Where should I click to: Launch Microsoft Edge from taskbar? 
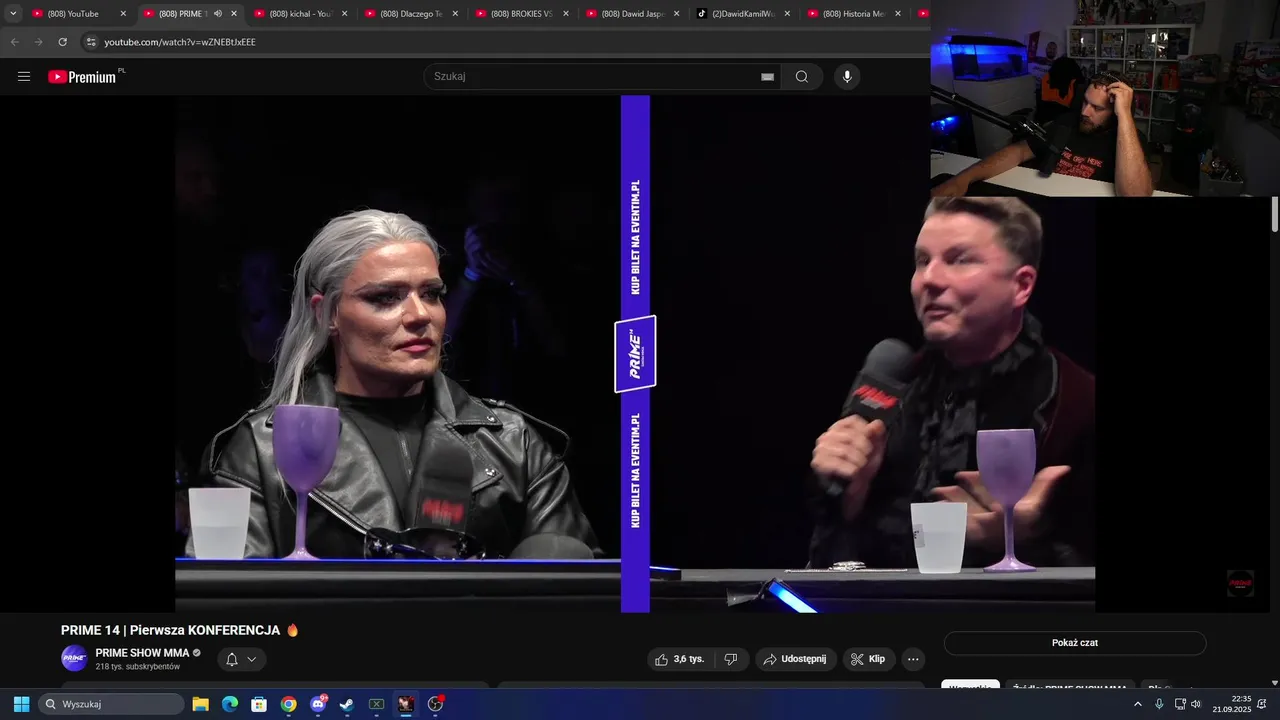click(229, 704)
